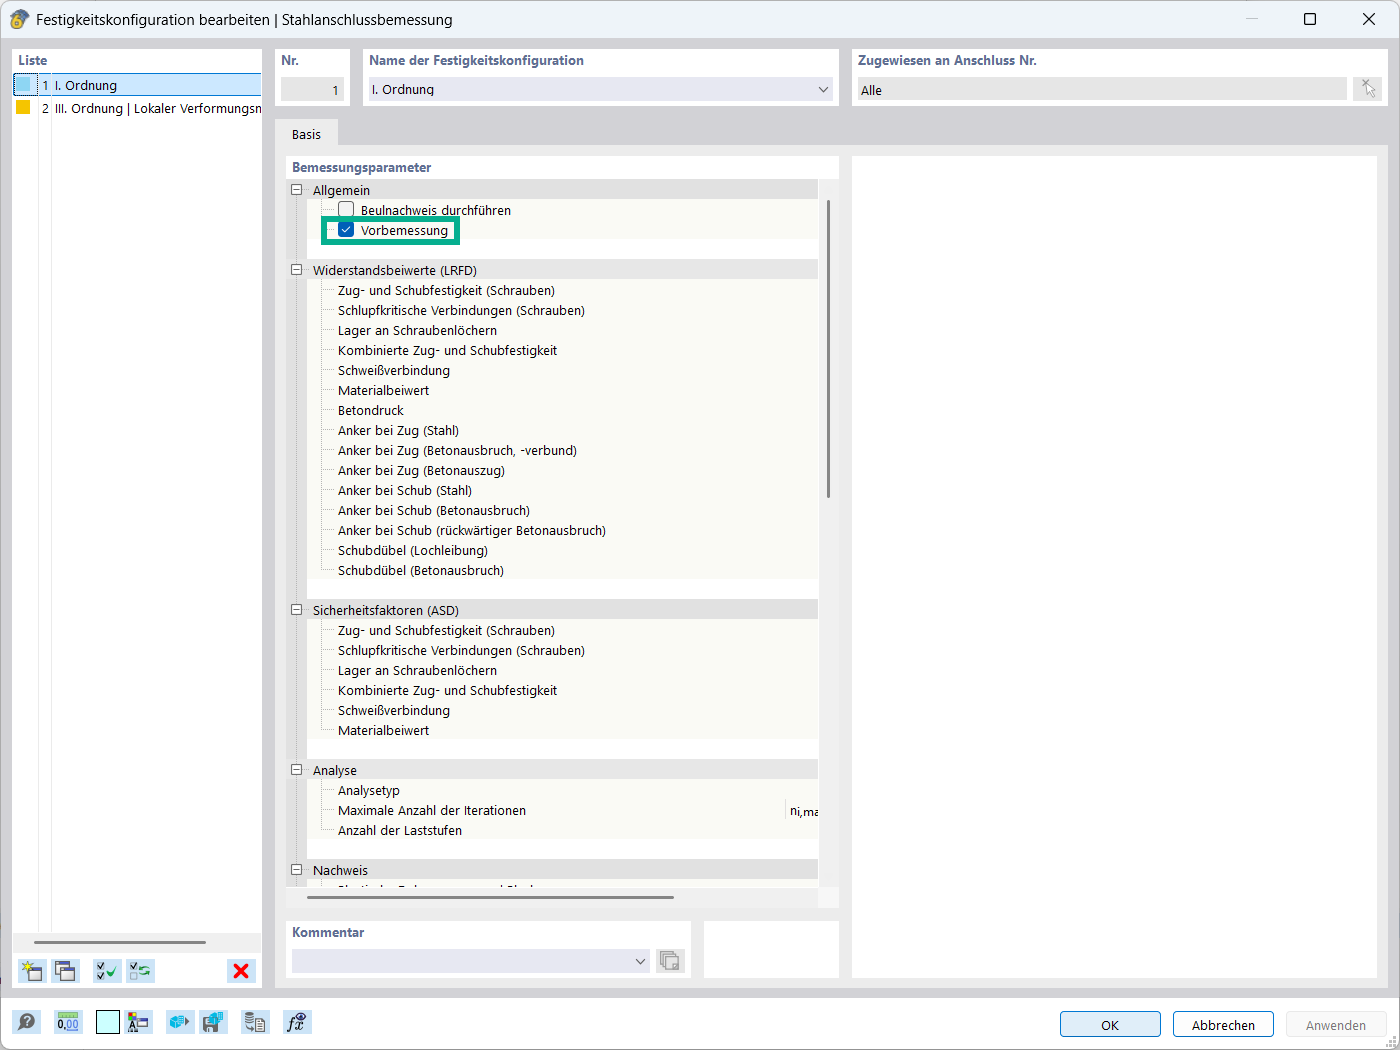Select the Basis tab
Viewport: 1400px width, 1050px height.
tap(307, 135)
